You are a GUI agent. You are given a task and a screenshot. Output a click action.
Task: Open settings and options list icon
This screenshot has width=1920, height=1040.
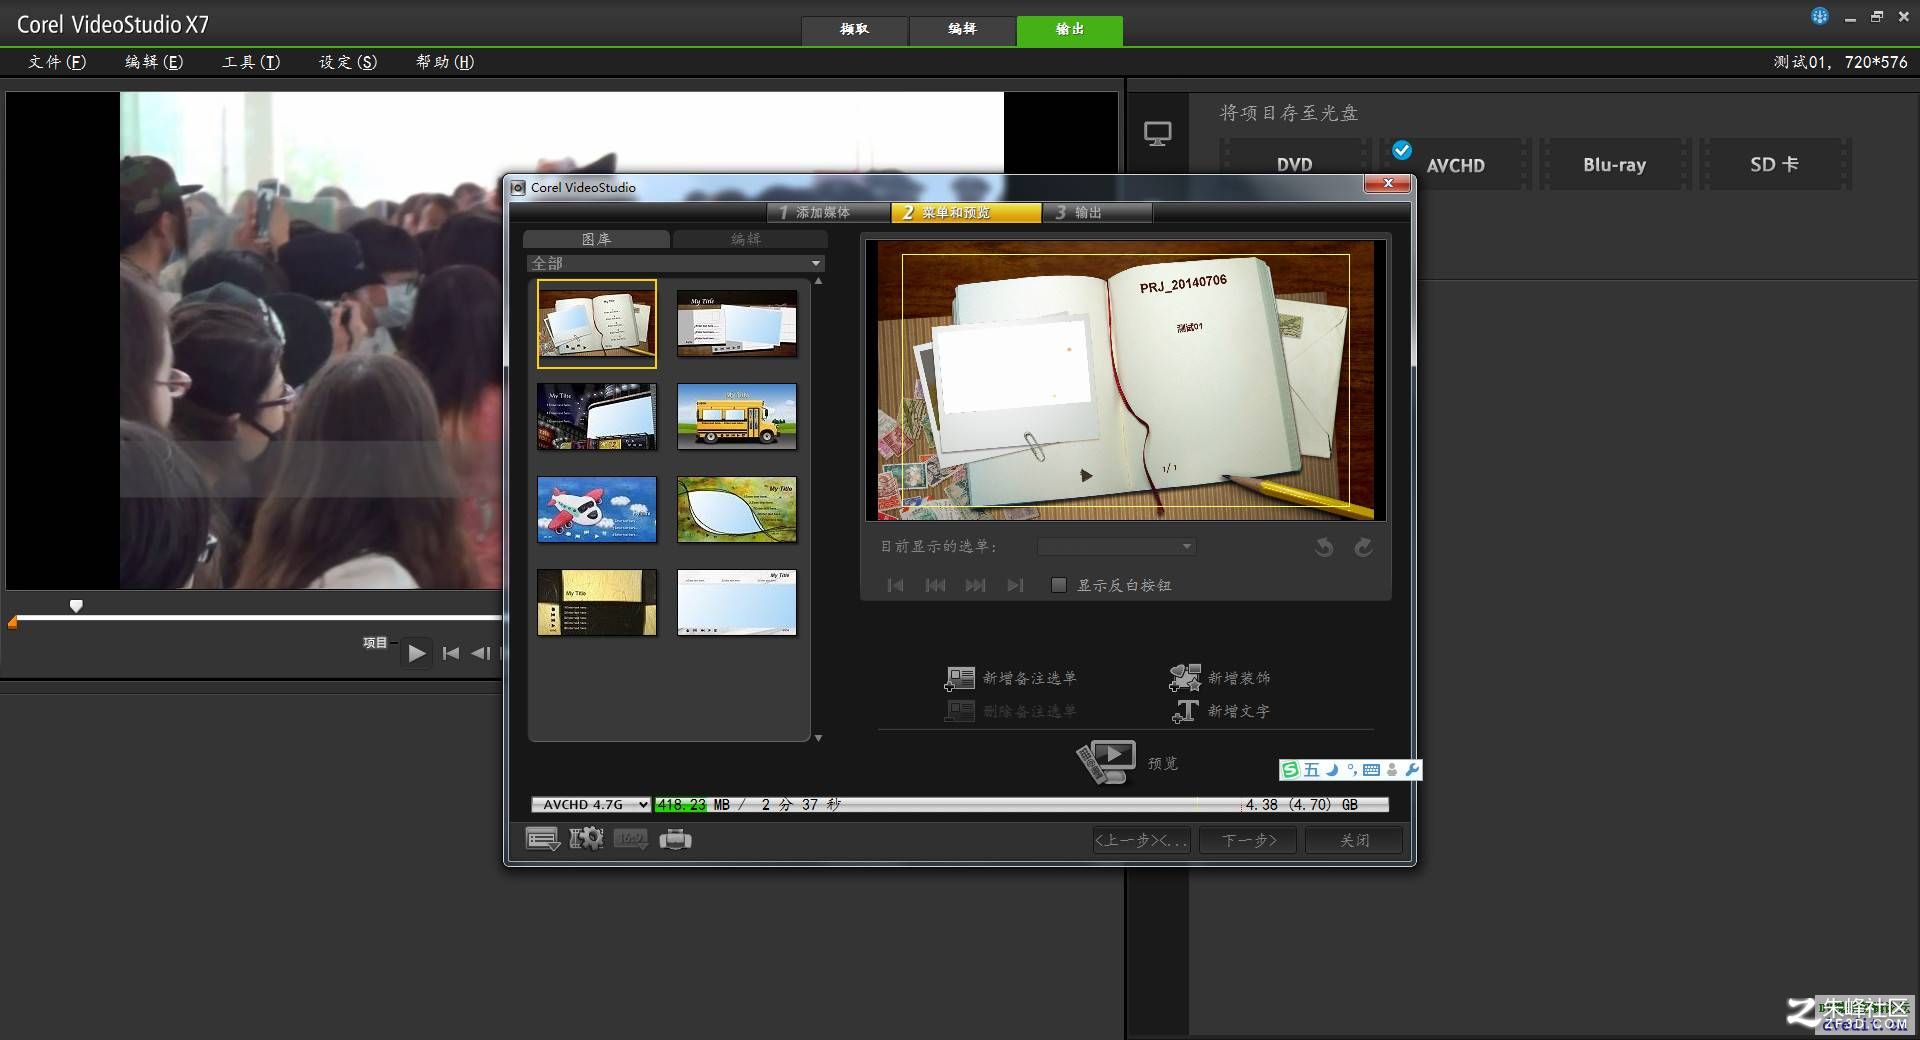point(543,840)
